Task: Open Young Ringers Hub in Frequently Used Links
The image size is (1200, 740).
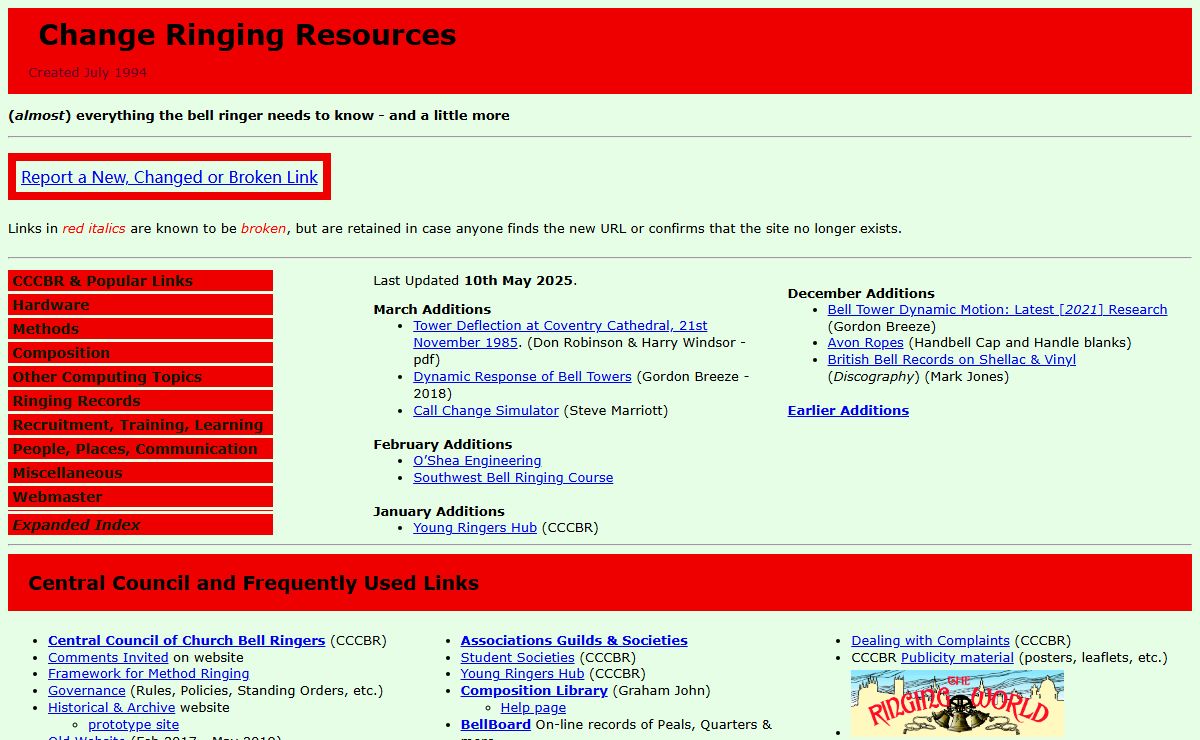Action: (x=522, y=673)
